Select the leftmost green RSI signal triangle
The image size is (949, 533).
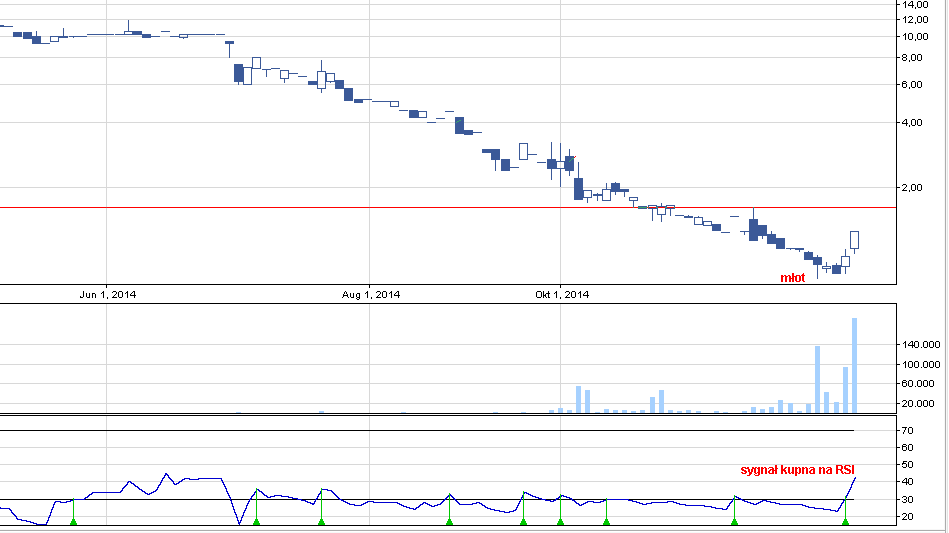73,521
